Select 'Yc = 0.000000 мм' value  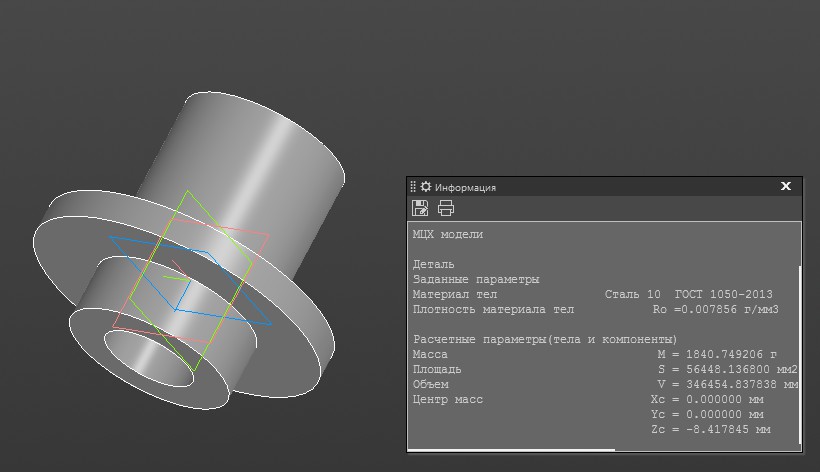707,415
